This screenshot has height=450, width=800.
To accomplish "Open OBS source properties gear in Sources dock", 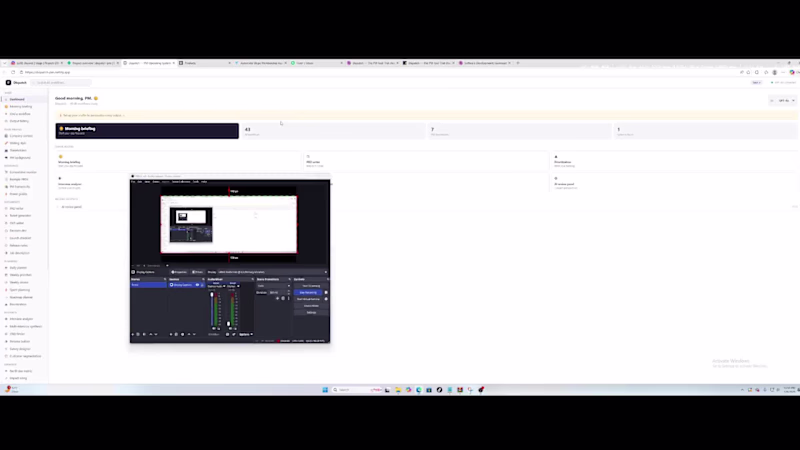I will point(183,334).
